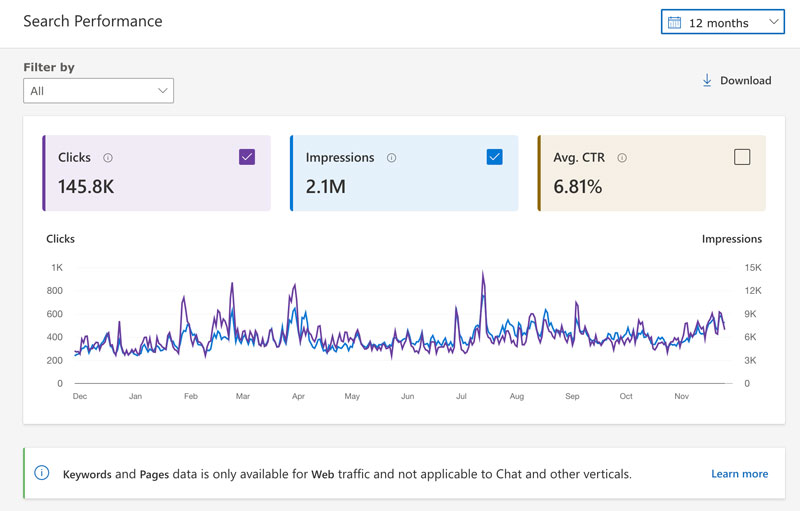Screen dimensions: 800x511
Task: Click the Download text link
Action: click(x=745, y=81)
